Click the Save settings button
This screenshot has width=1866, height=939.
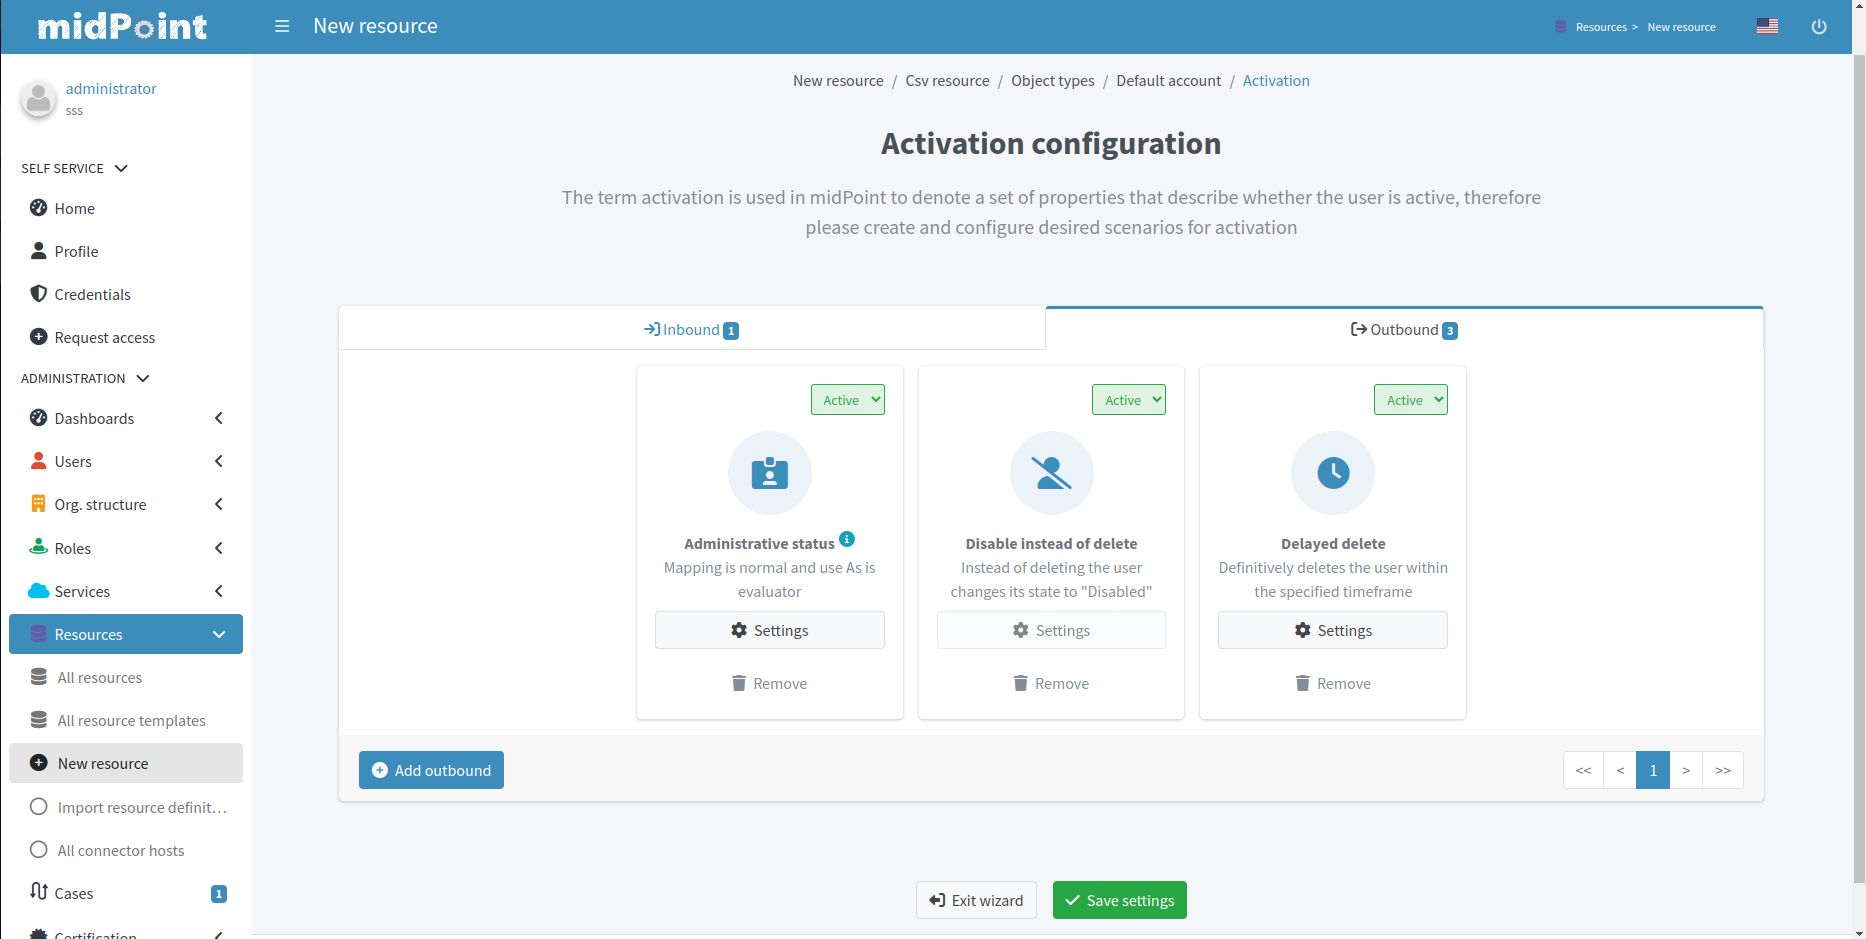pyautogui.click(x=1119, y=900)
